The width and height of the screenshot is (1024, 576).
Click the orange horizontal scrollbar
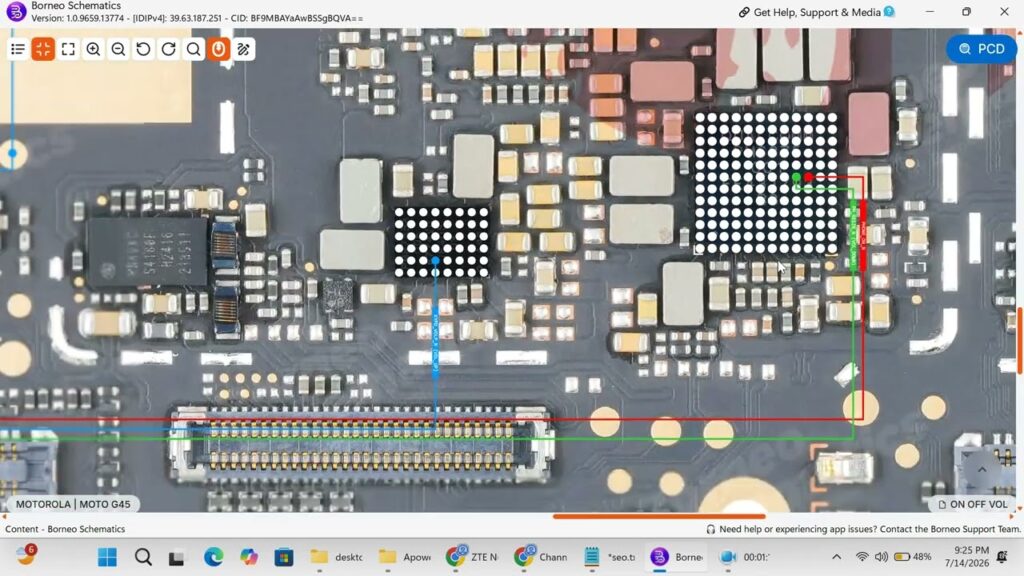point(659,517)
